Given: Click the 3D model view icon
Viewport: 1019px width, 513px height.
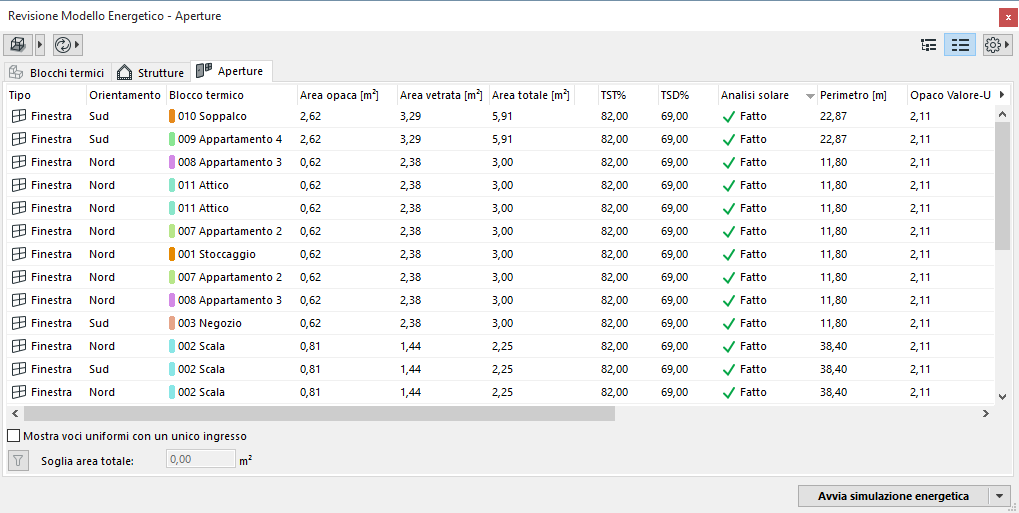Looking at the screenshot, I should 18,45.
